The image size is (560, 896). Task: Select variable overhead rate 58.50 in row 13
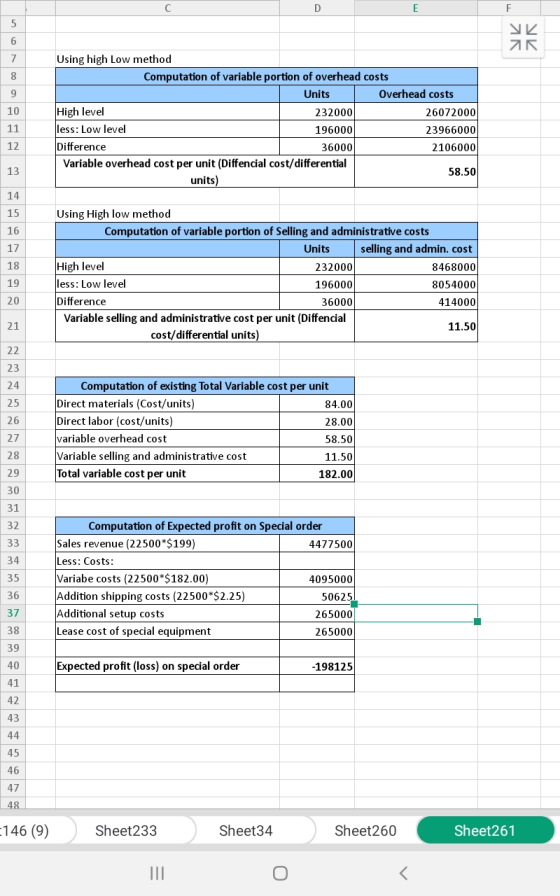[x=416, y=171]
